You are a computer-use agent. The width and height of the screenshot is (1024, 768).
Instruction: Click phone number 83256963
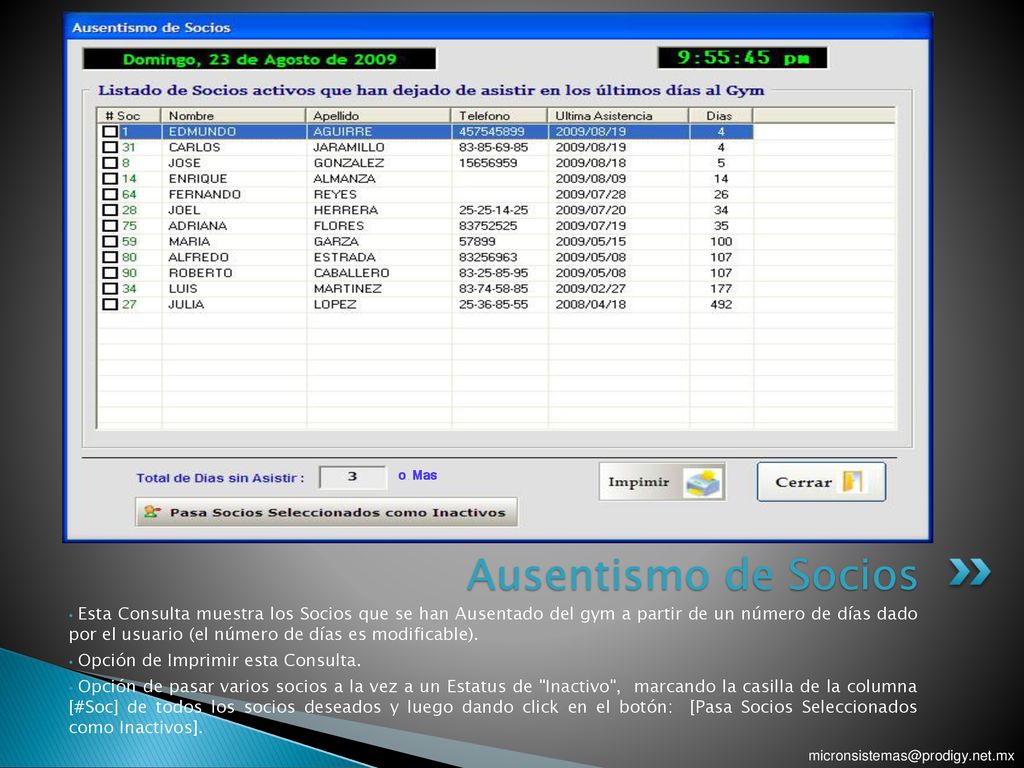488,257
